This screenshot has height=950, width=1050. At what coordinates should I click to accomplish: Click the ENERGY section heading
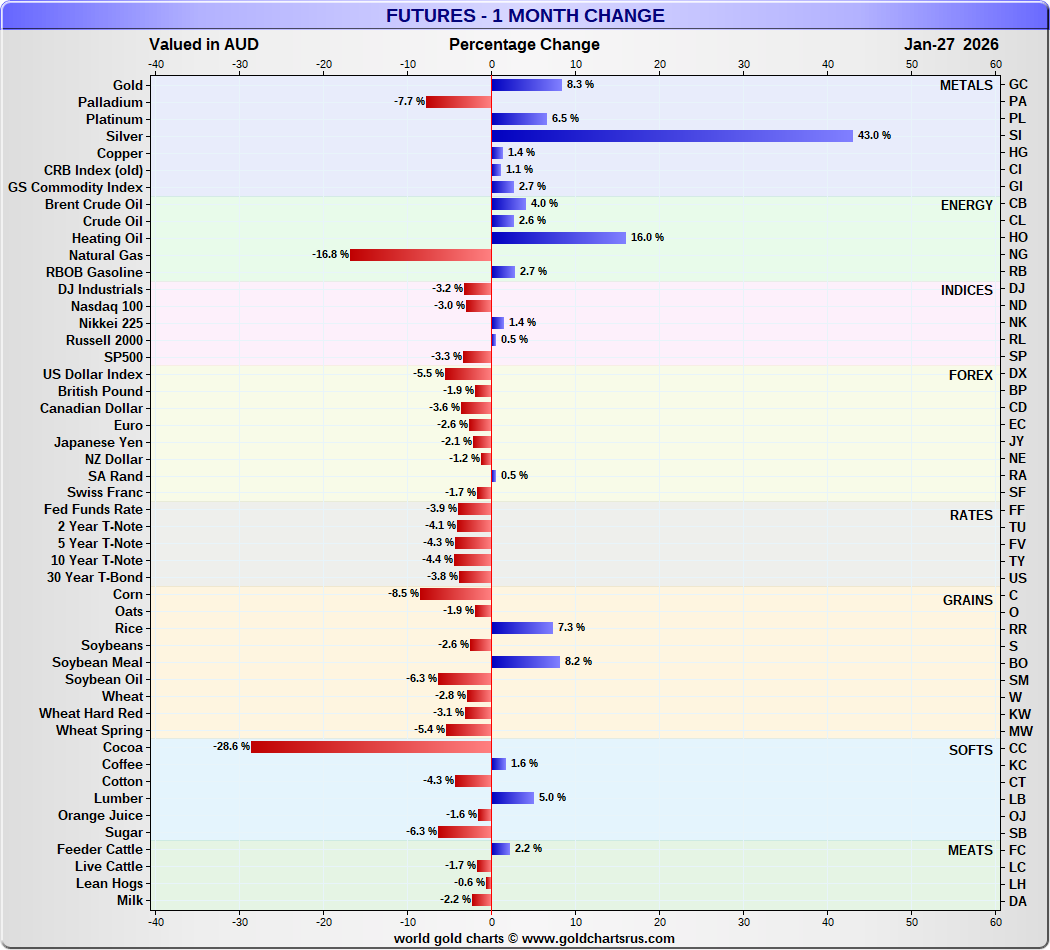pyautogui.click(x=966, y=206)
